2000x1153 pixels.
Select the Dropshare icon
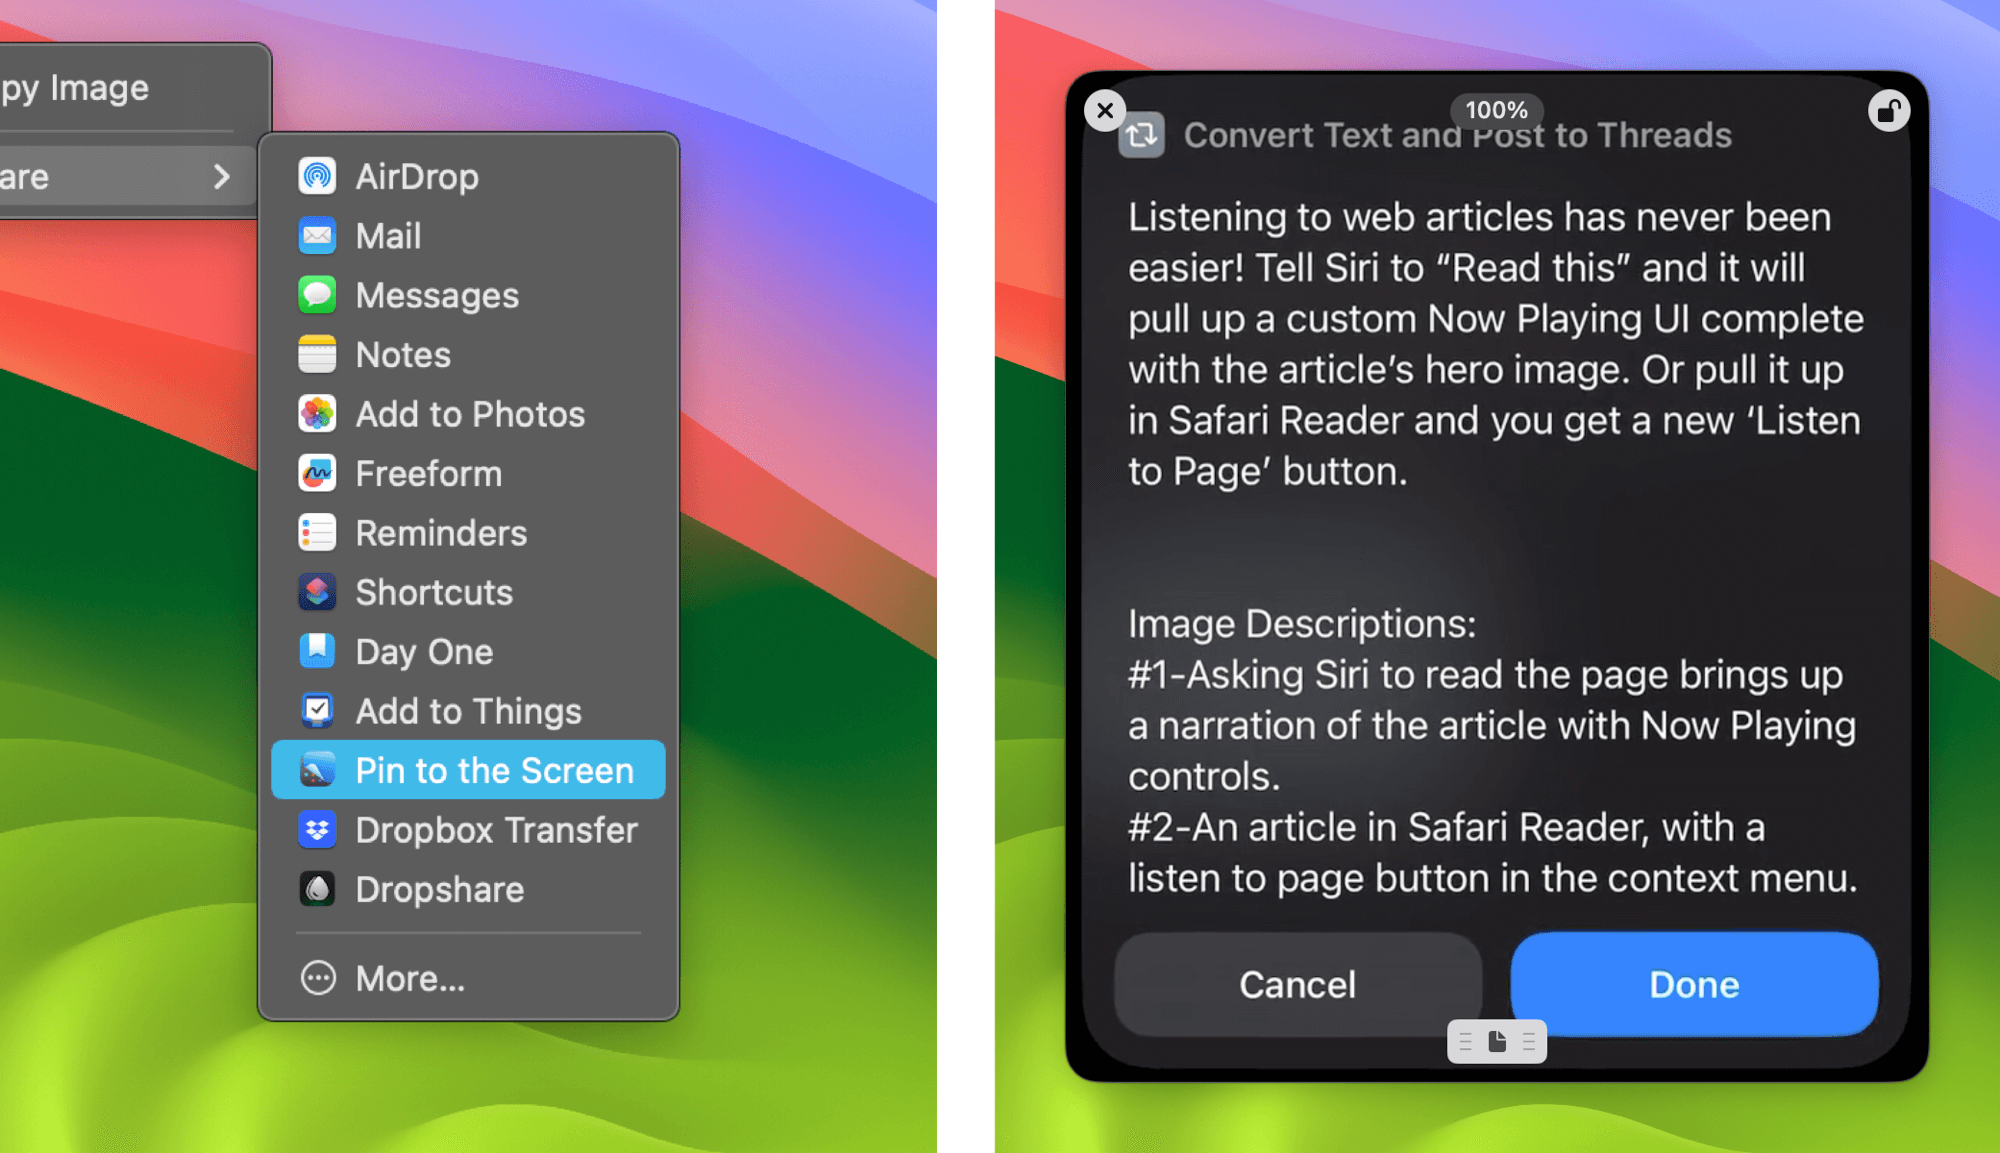317,888
